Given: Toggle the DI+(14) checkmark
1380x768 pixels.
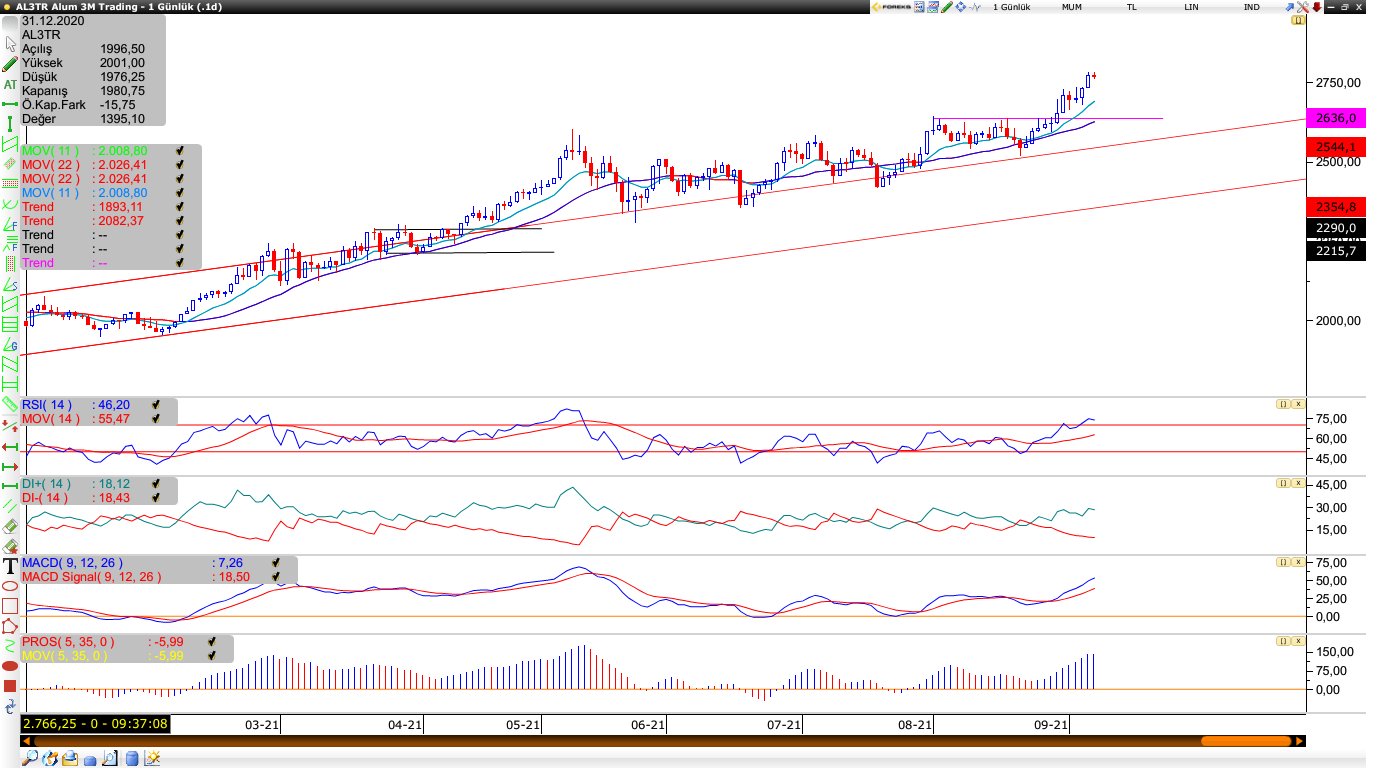Looking at the screenshot, I should [156, 483].
